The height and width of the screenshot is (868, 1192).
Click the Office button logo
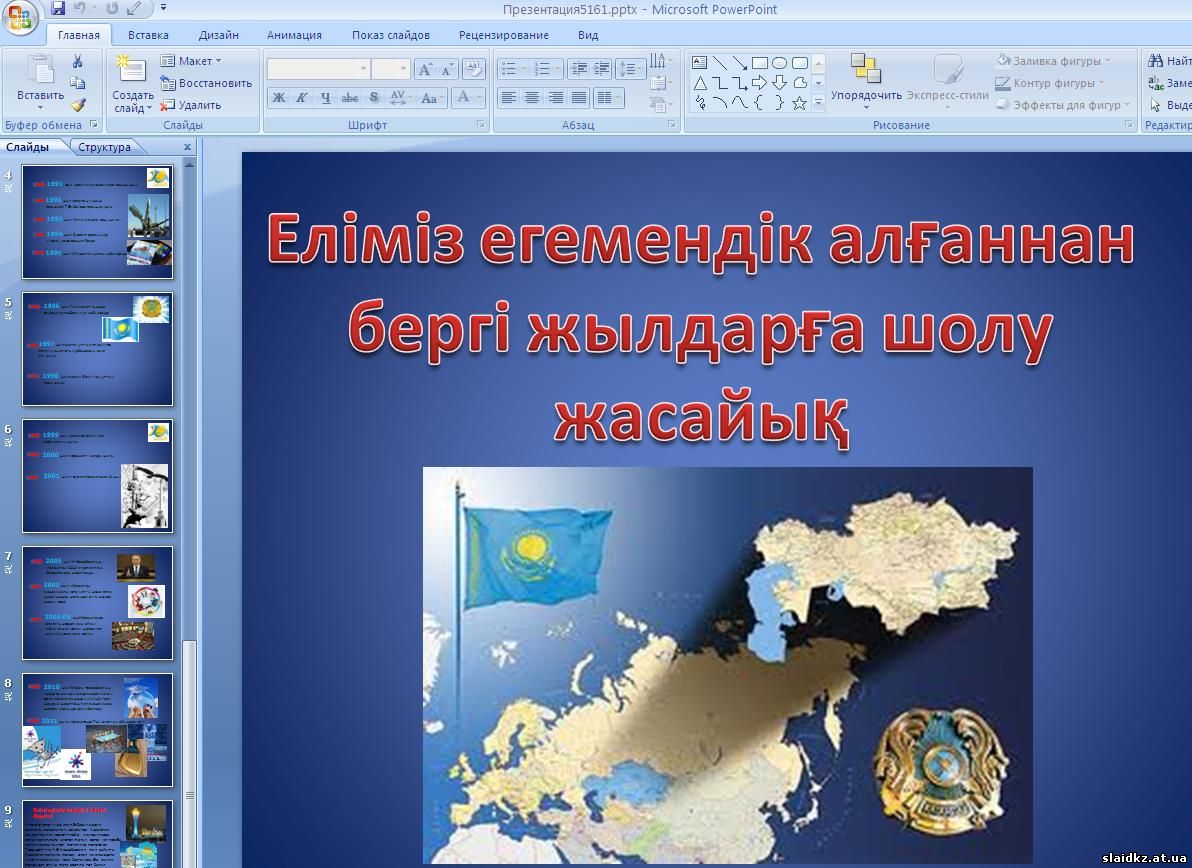point(19,17)
